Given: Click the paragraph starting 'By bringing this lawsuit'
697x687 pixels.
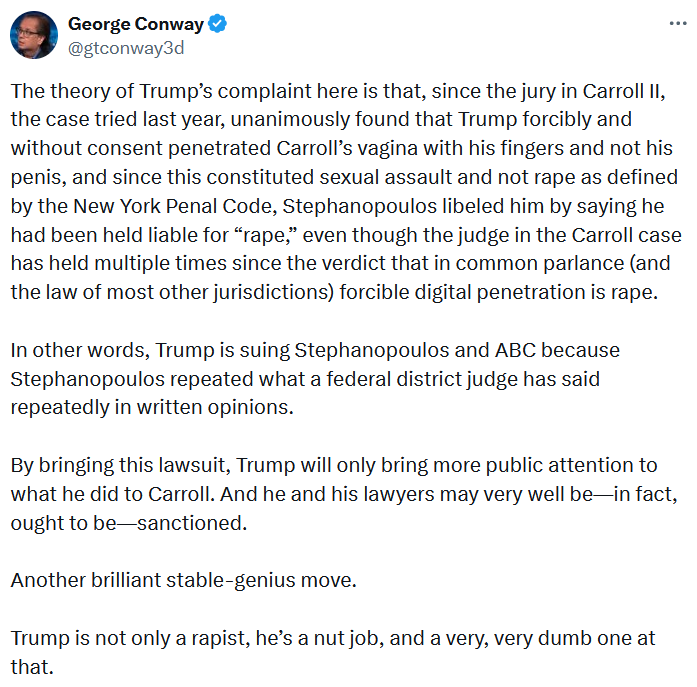Looking at the screenshot, I should (344, 494).
